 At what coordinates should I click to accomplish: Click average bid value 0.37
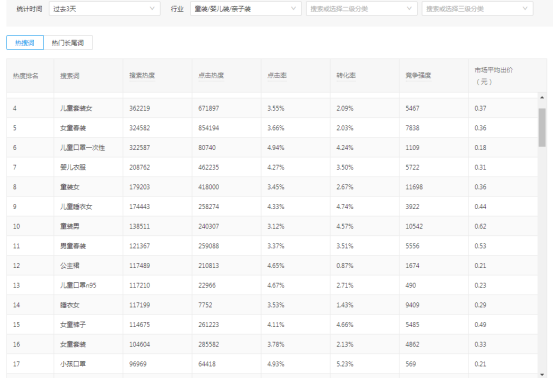pyautogui.click(x=480, y=108)
